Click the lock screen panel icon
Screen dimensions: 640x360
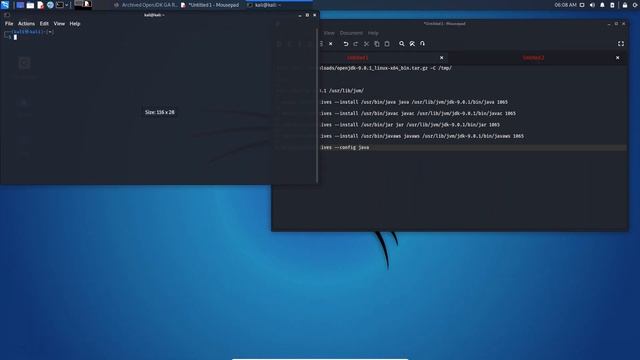(625, 5)
